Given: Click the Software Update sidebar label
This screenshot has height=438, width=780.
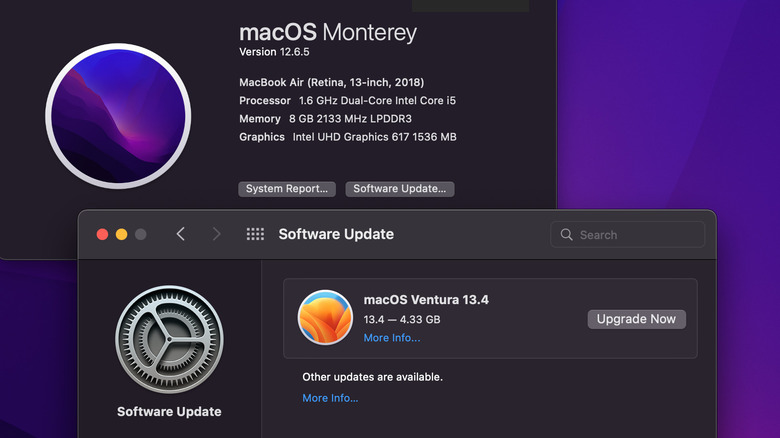Looking at the screenshot, I should [x=169, y=412].
